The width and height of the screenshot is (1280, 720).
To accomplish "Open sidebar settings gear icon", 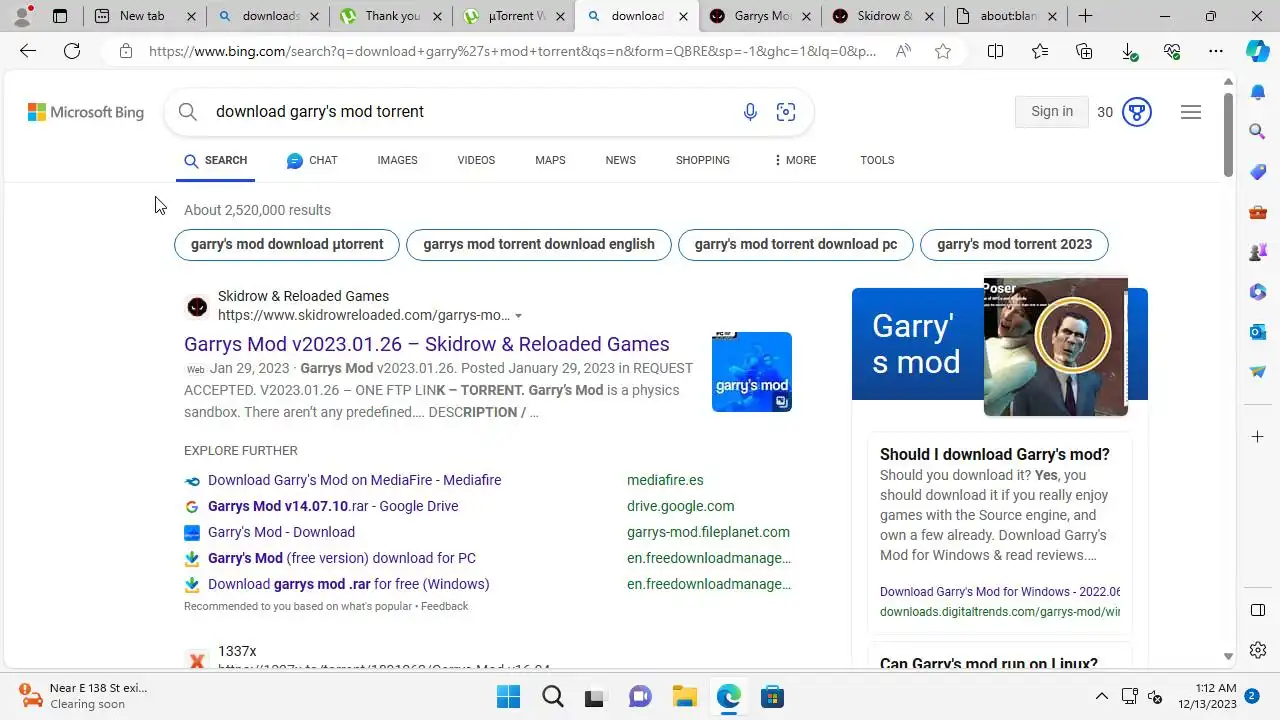I will coord(1258,650).
